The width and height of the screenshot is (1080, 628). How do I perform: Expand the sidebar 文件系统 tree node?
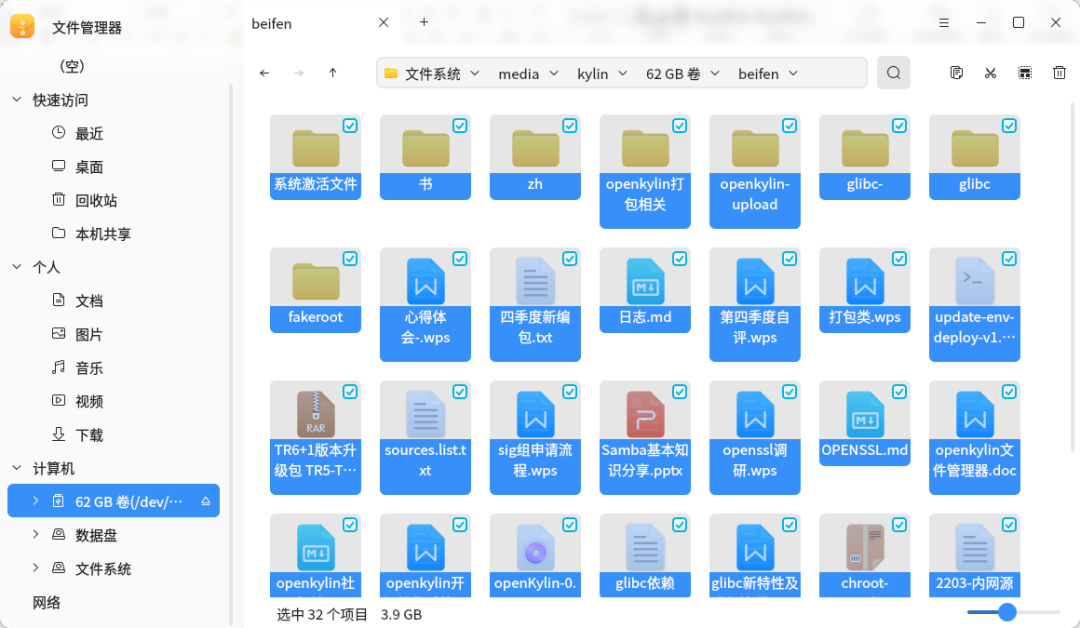(x=36, y=568)
